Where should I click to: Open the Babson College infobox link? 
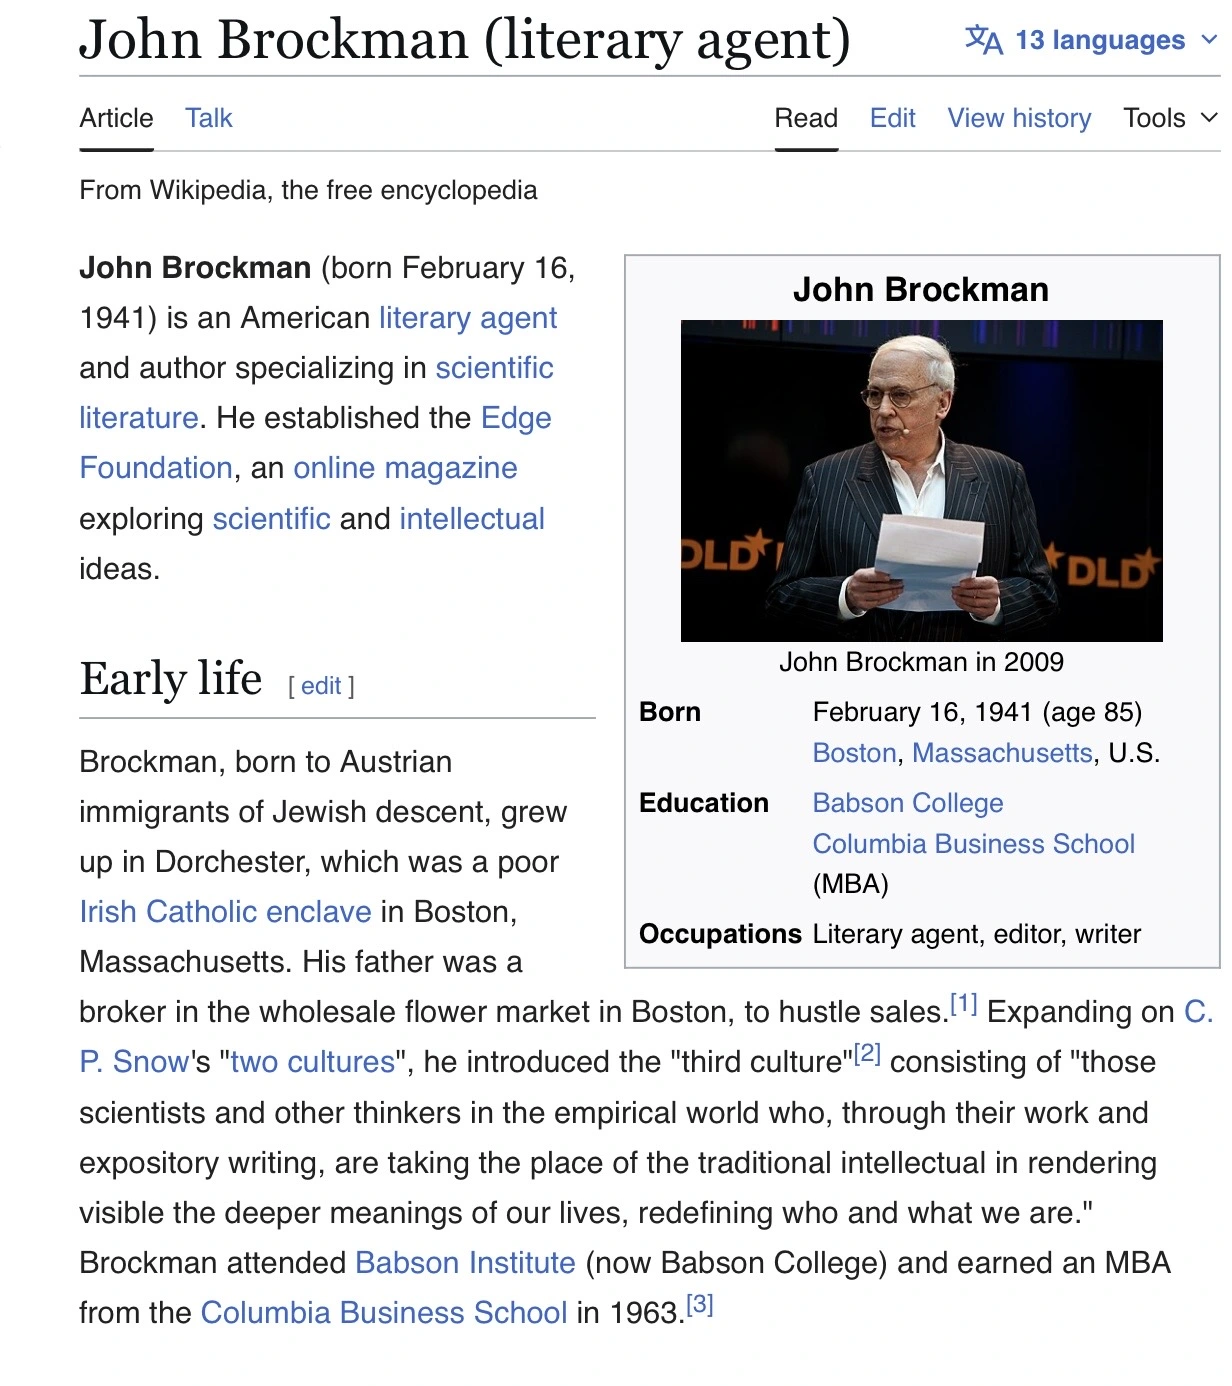click(x=908, y=803)
